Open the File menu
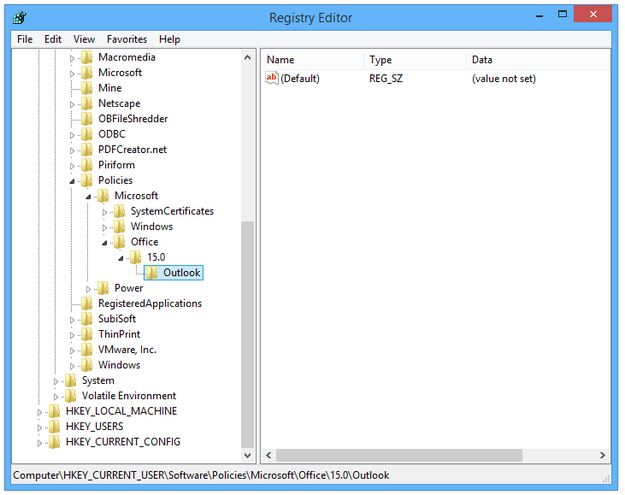The image size is (625, 495). point(25,39)
